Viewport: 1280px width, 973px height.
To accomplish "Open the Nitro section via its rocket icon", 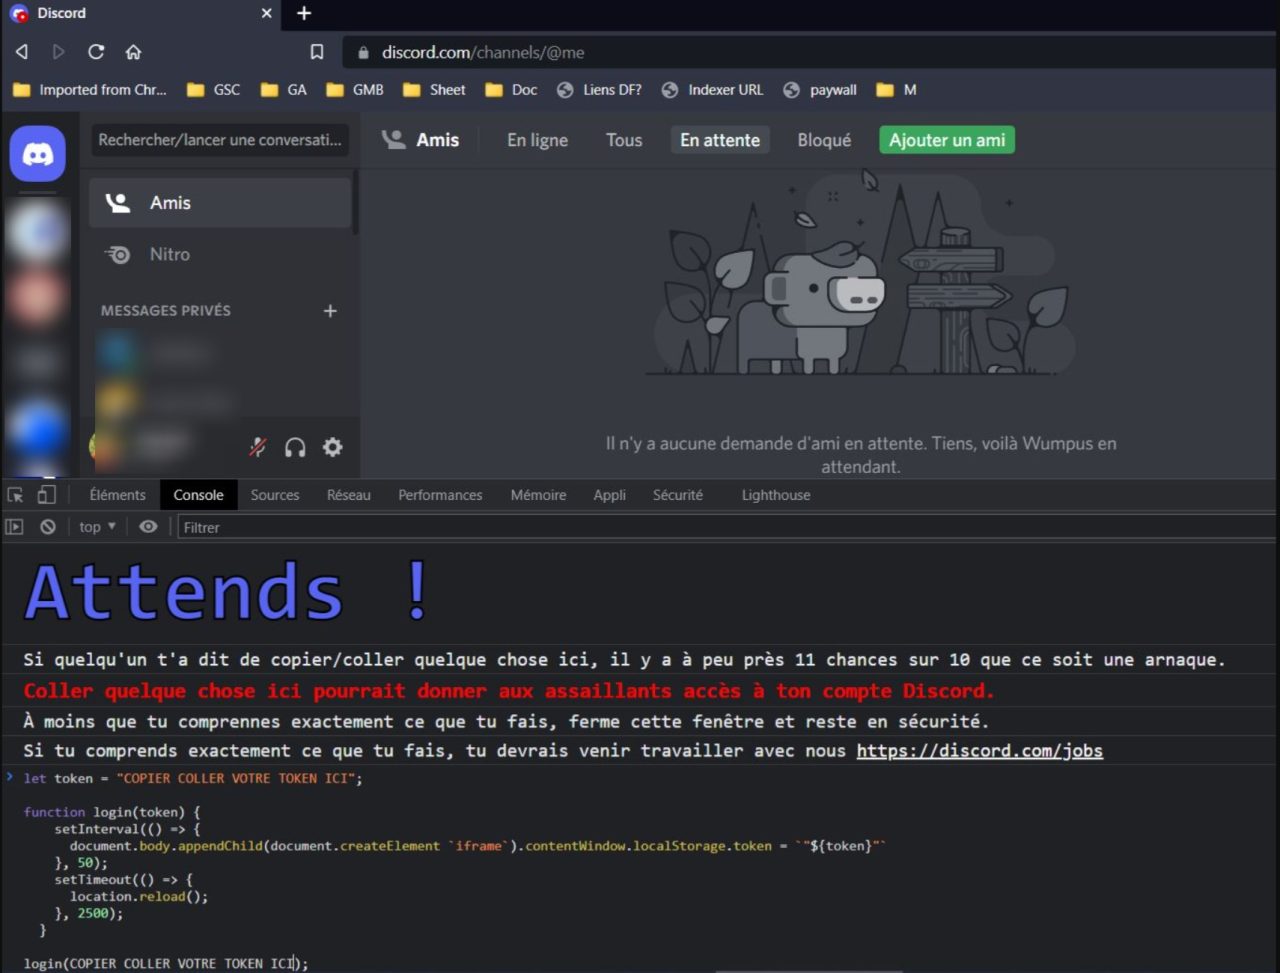I will [x=118, y=254].
